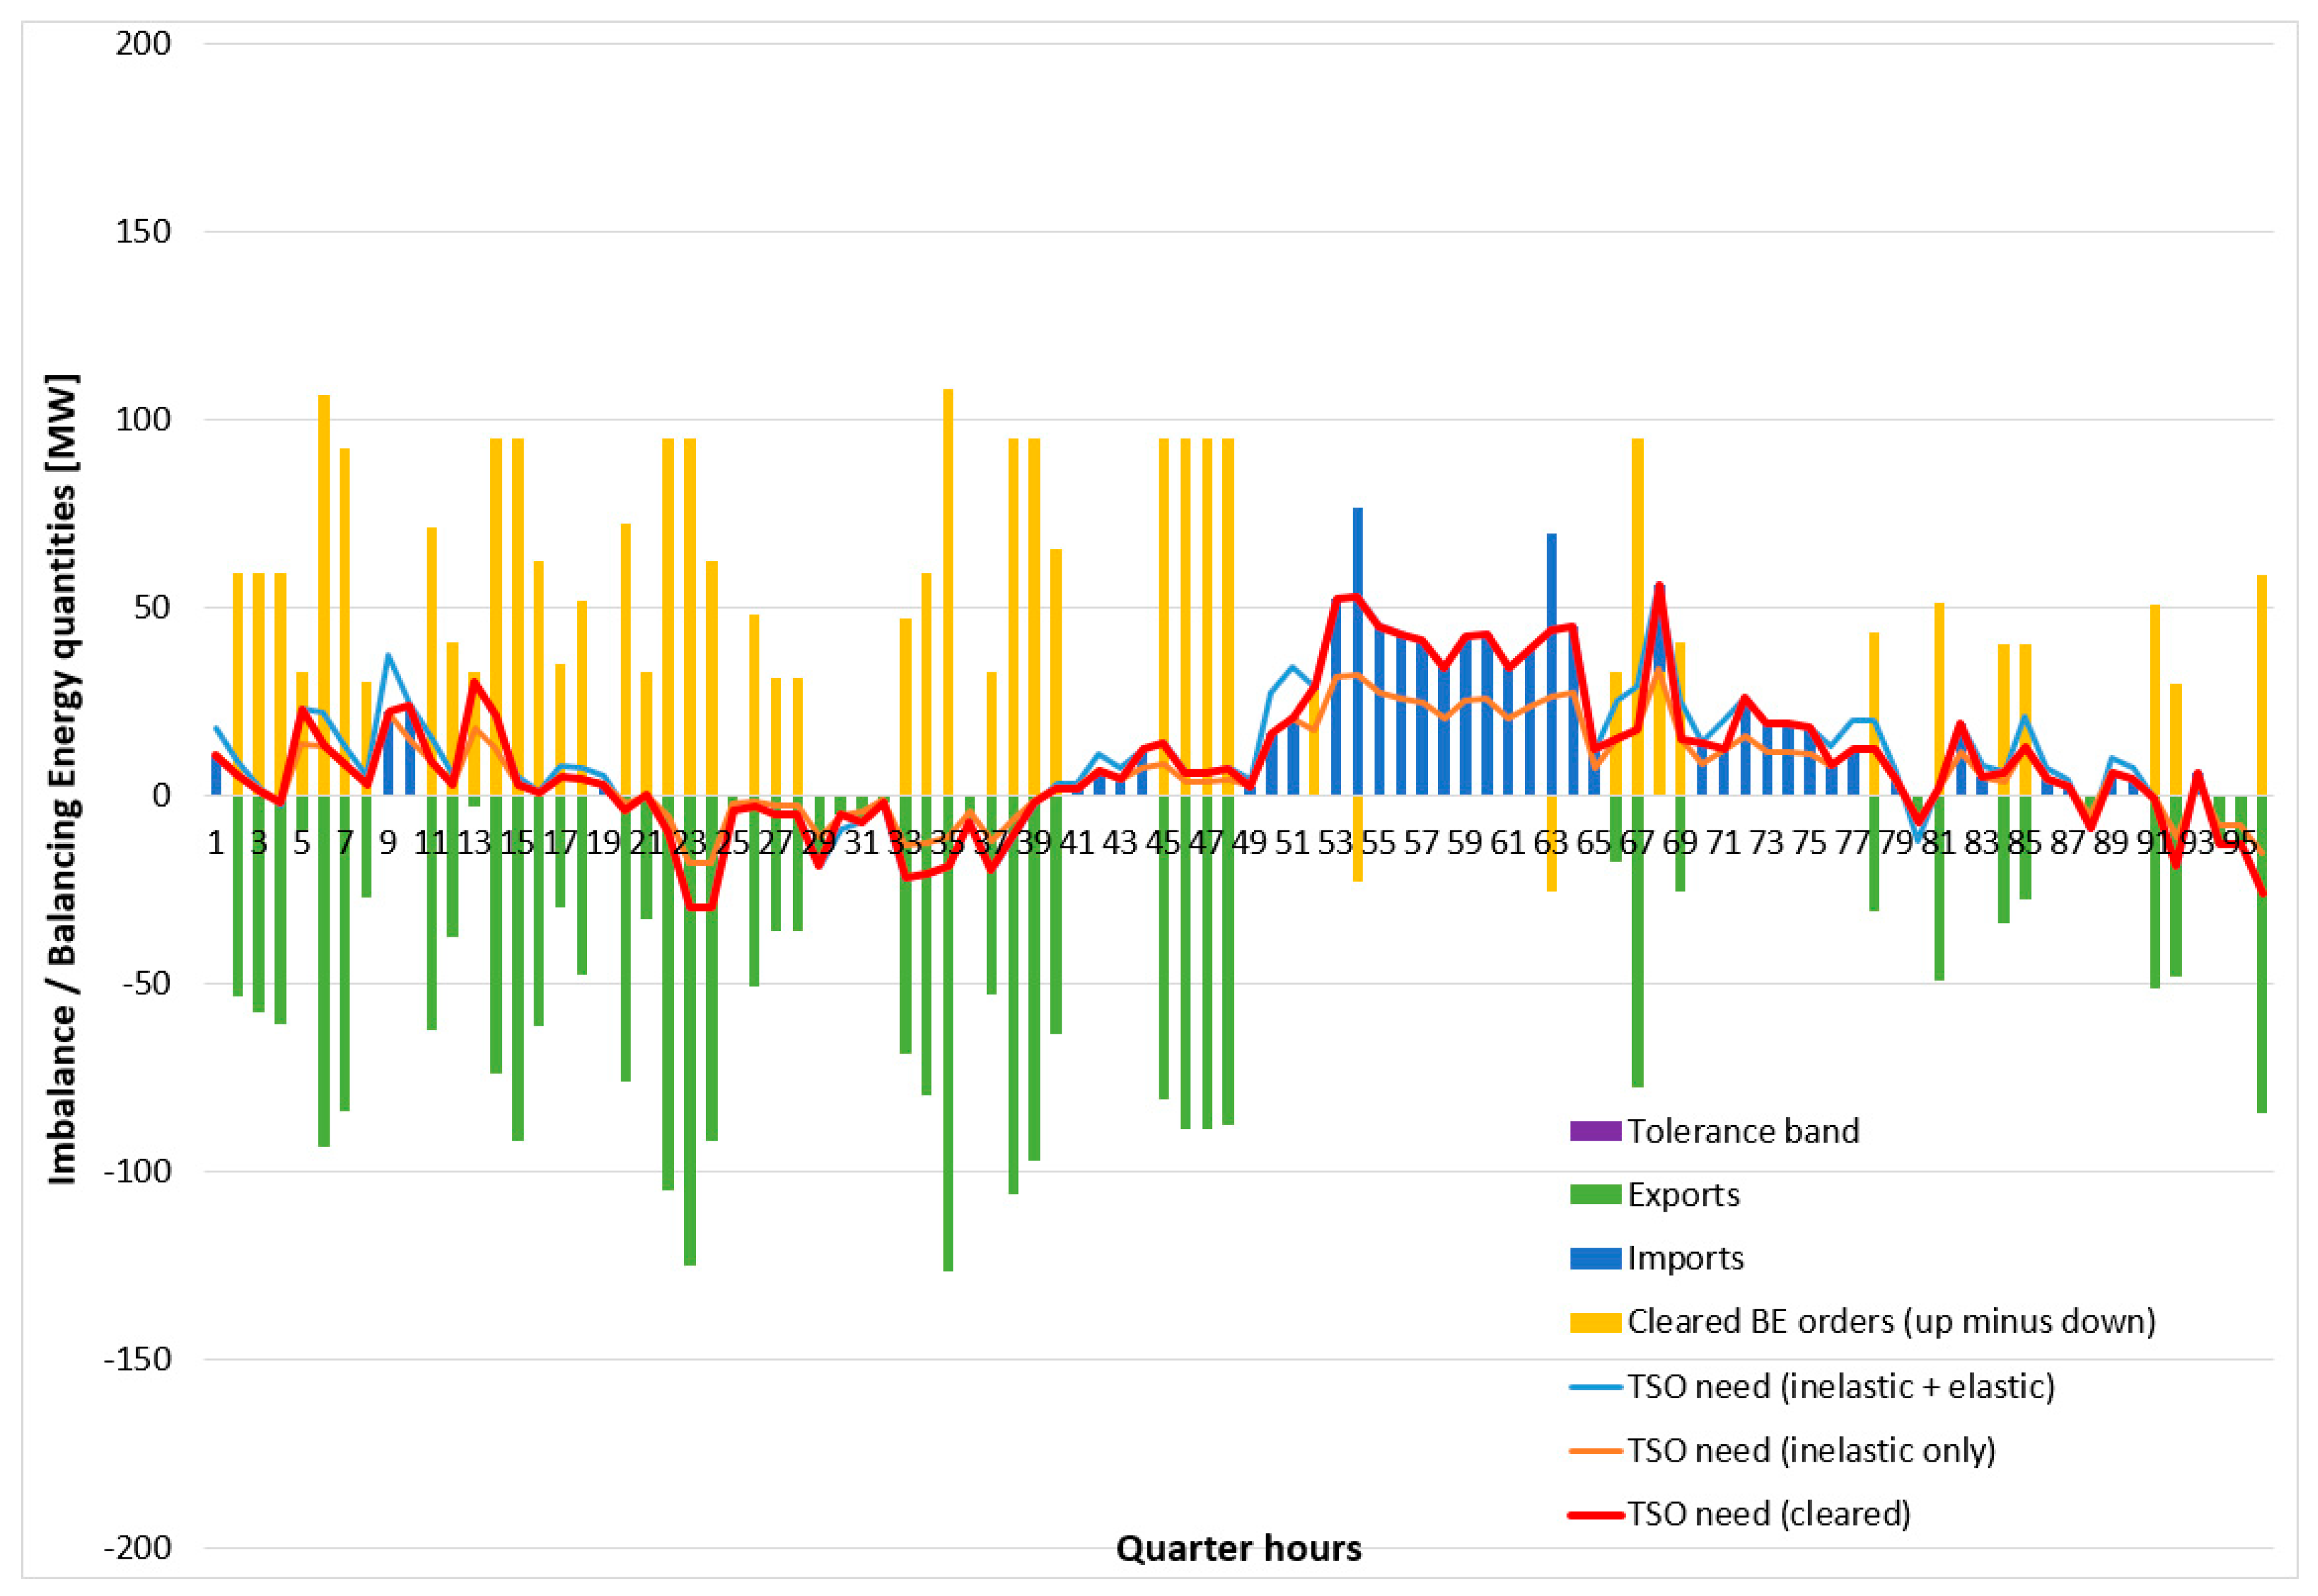Image resolution: width=2318 pixels, height=1596 pixels.
Task: Select the Quarter hours axis title
Action: [1238, 1548]
